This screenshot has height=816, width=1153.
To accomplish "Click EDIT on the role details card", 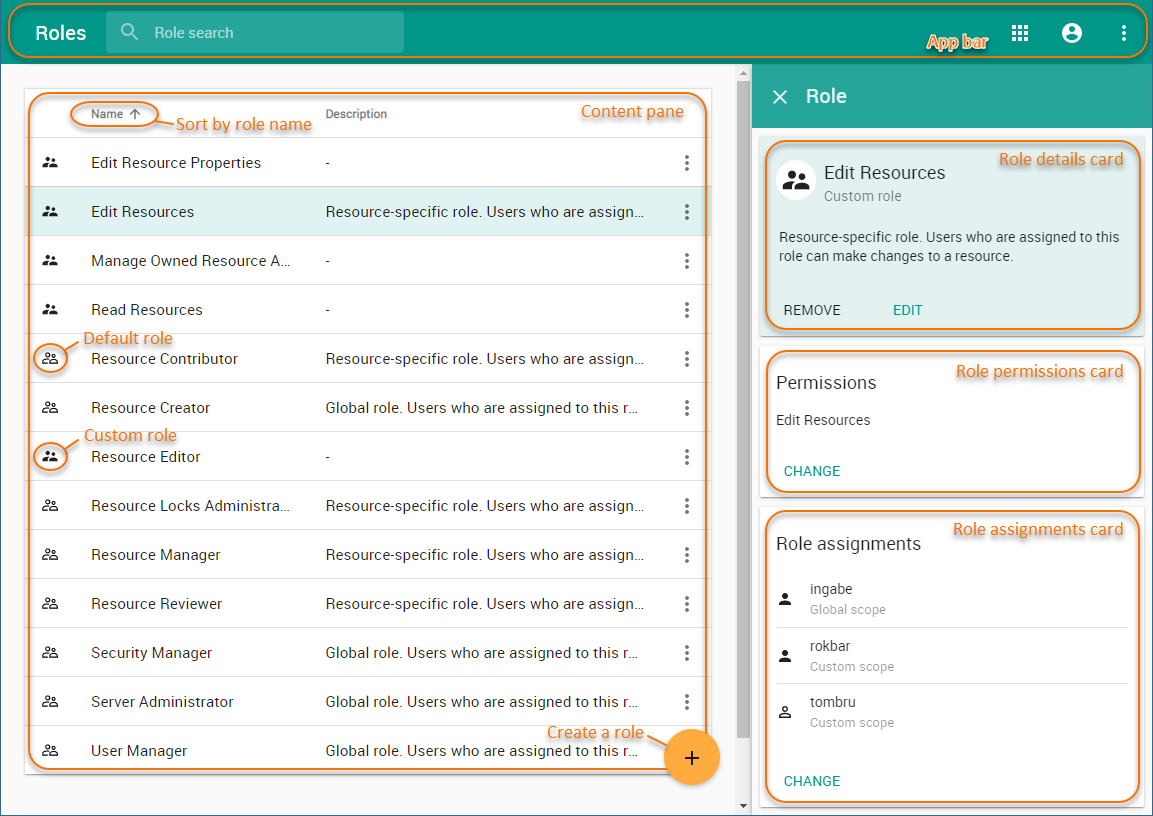I will (x=907, y=310).
